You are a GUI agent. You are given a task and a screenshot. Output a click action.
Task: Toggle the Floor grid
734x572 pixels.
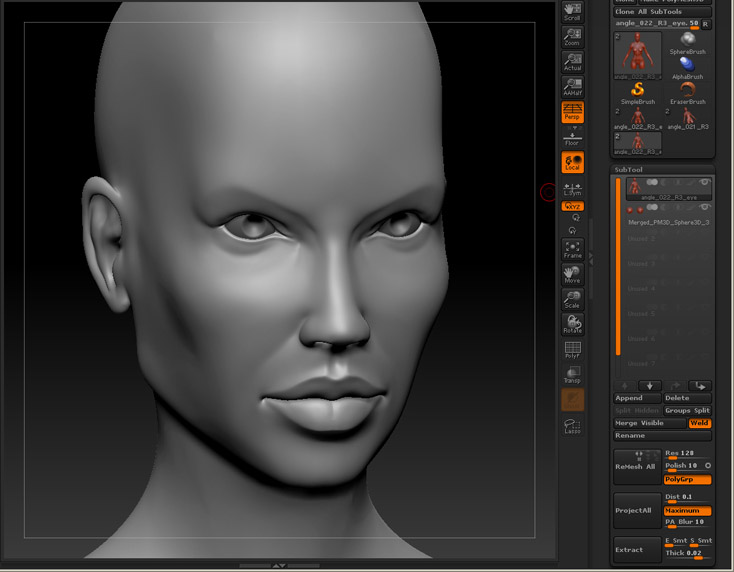[x=572, y=139]
